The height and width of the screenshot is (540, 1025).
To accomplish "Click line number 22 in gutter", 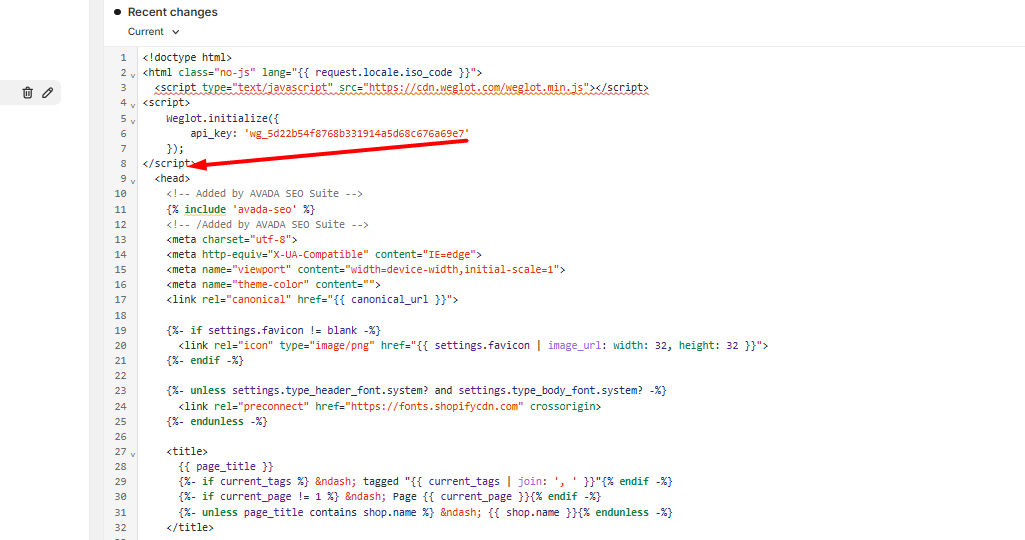I will point(120,375).
